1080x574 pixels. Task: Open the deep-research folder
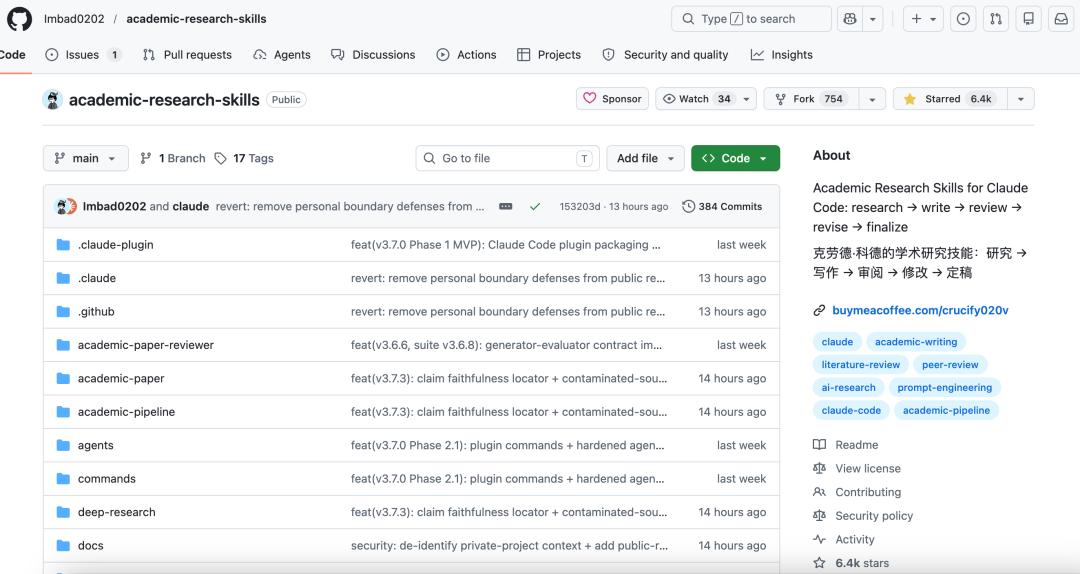coord(116,512)
